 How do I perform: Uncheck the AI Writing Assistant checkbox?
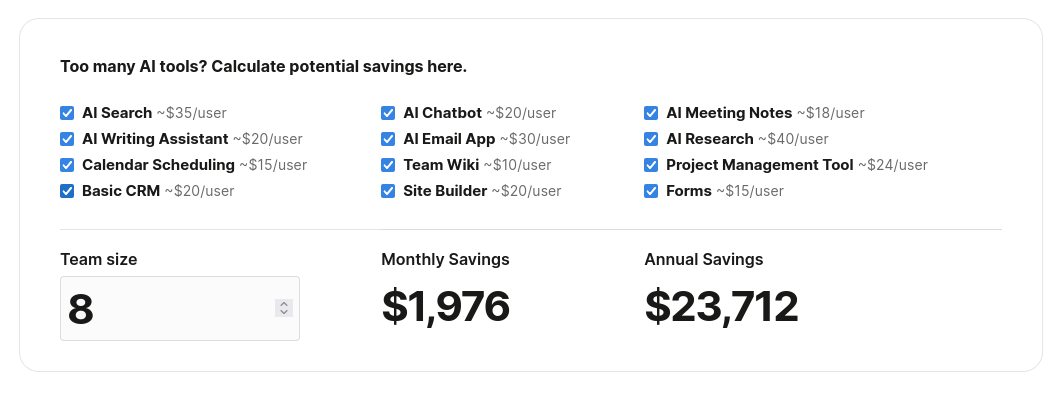point(66,139)
